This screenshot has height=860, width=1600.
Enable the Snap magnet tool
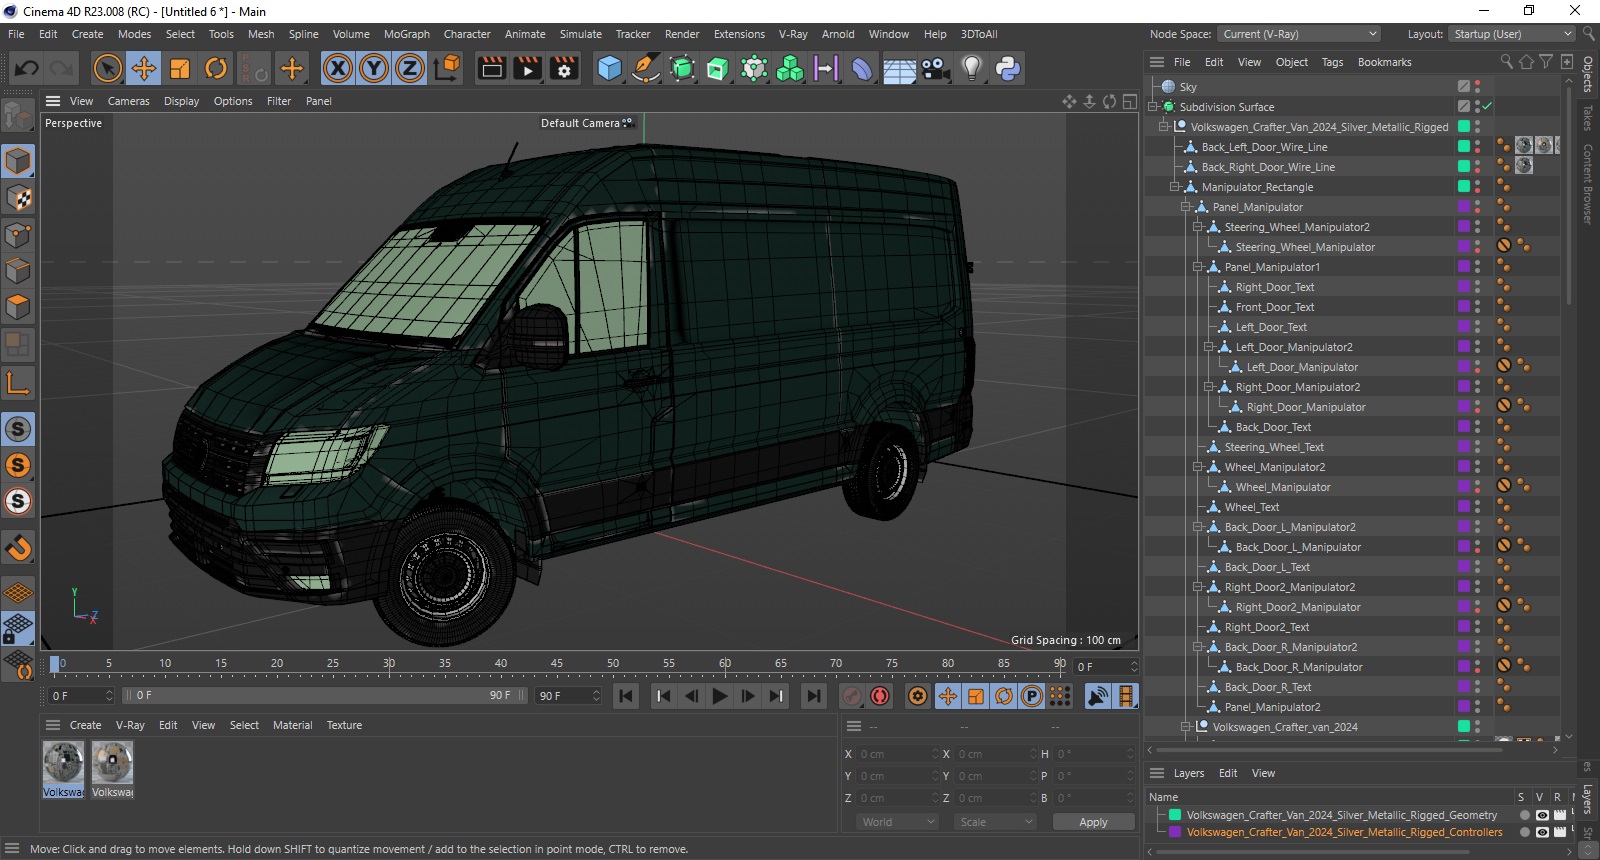[18, 548]
